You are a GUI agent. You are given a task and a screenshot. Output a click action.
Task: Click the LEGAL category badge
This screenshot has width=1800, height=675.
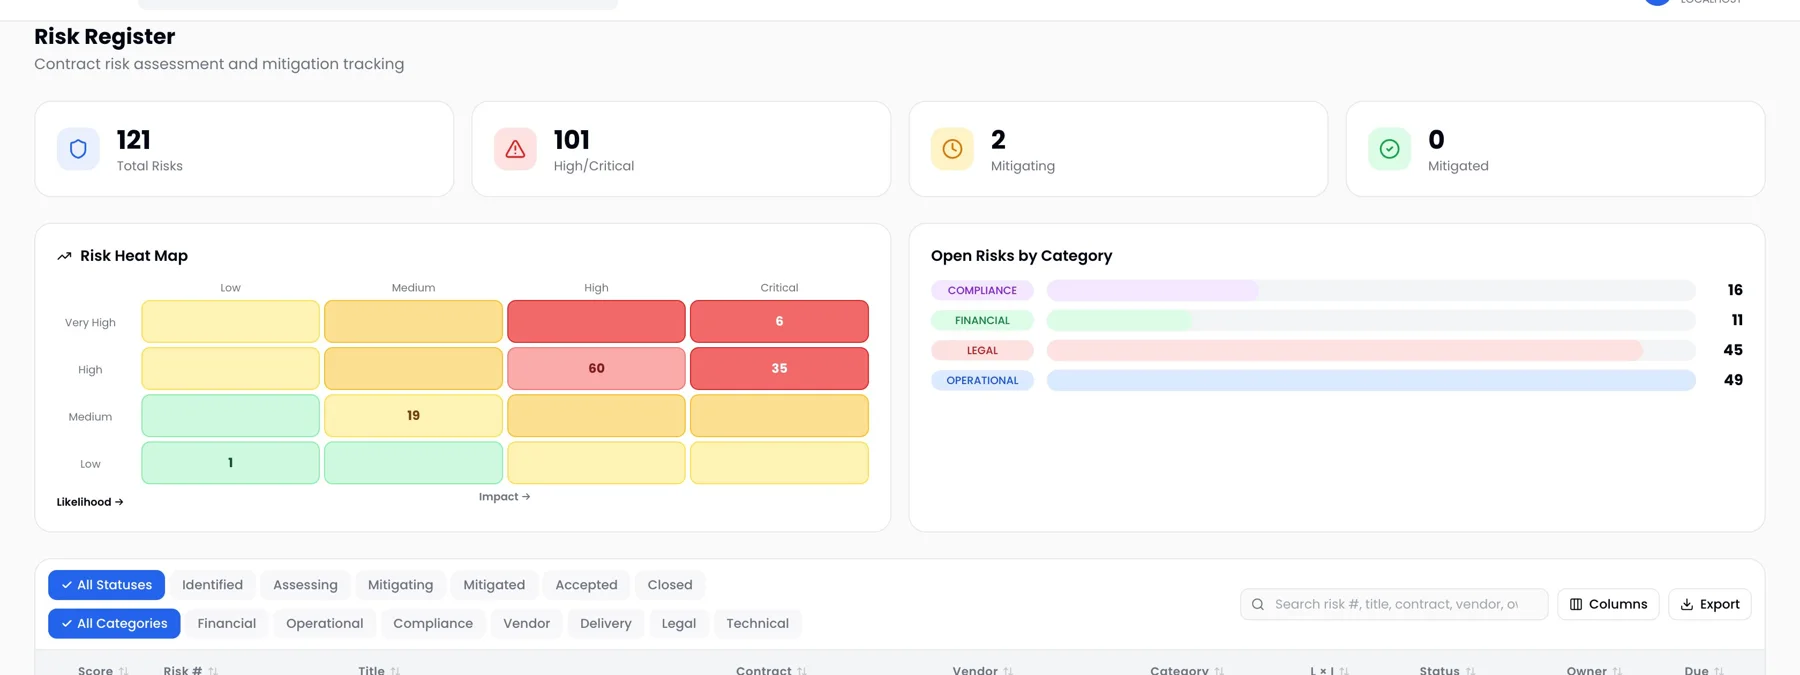(982, 350)
